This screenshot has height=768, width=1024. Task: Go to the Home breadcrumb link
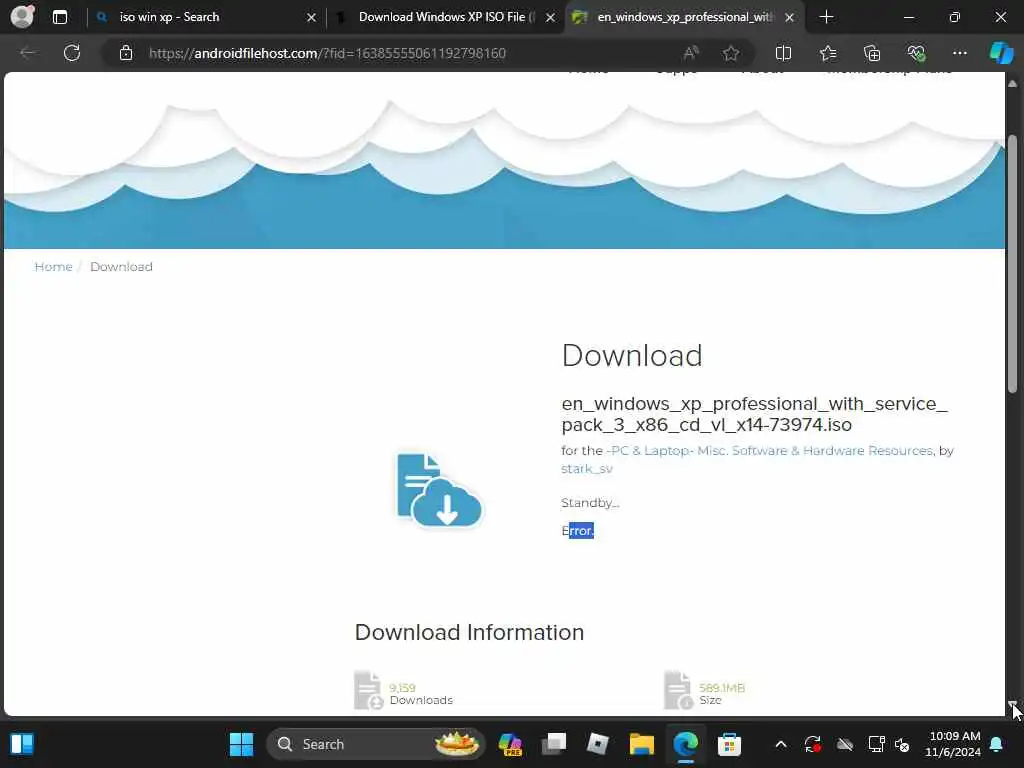click(x=54, y=266)
